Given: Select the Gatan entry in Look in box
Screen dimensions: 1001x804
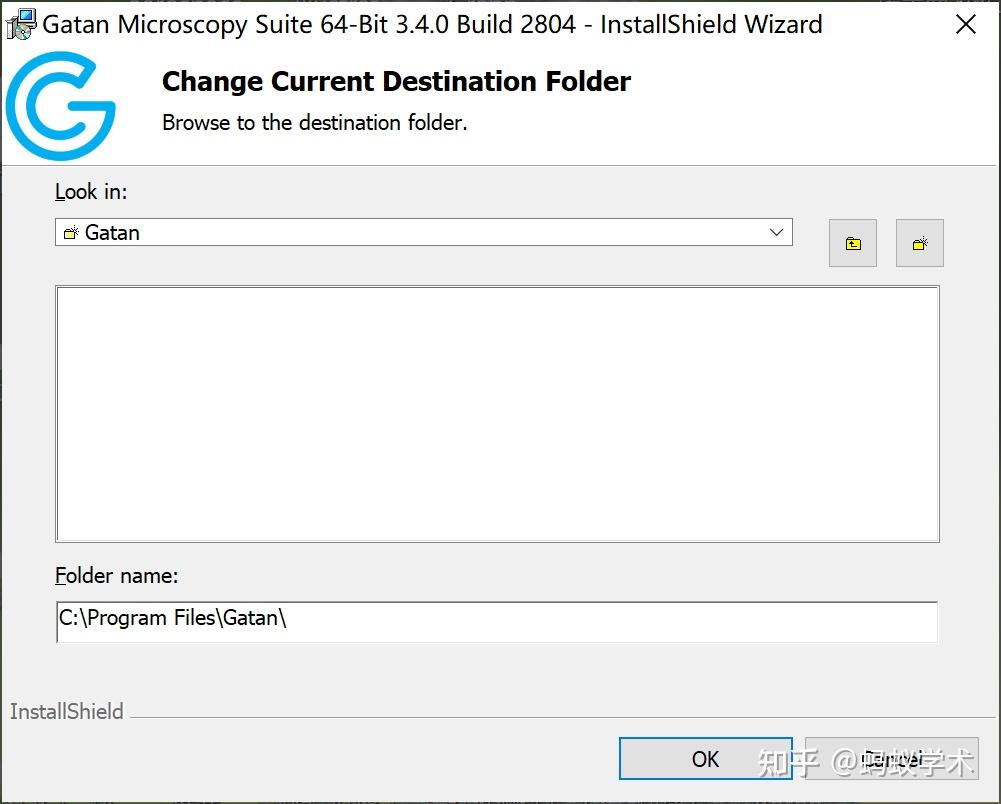Looking at the screenshot, I should (x=112, y=233).
